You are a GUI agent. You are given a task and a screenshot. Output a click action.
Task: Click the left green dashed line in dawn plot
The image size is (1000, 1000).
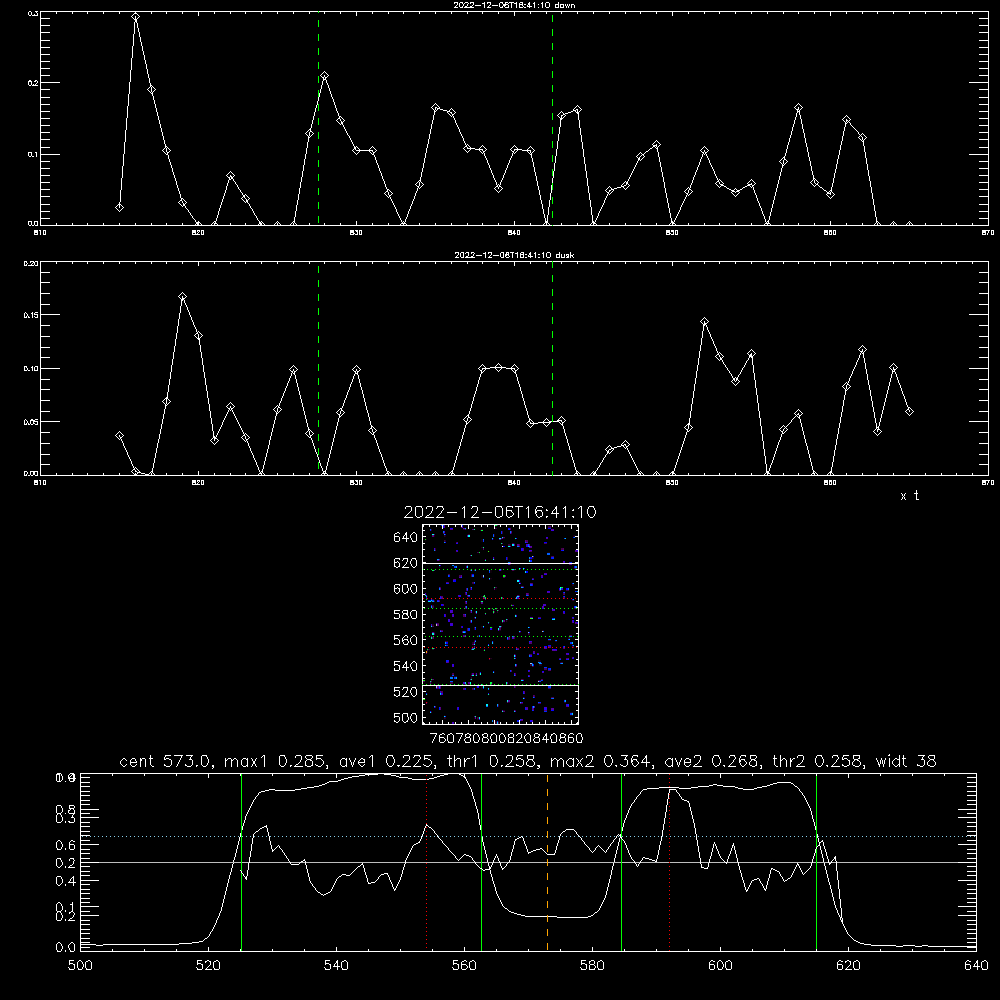coord(318,118)
